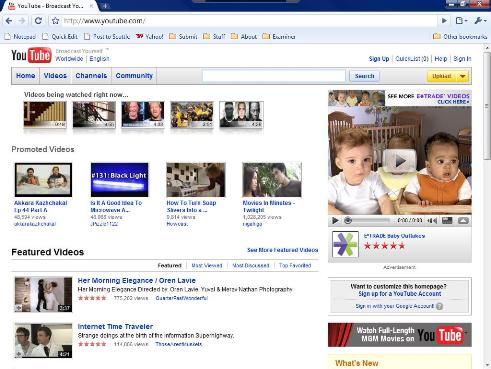This screenshot has height=369, width=491.
Task: Click the E*TRADE channel logo icon
Action: point(345,245)
